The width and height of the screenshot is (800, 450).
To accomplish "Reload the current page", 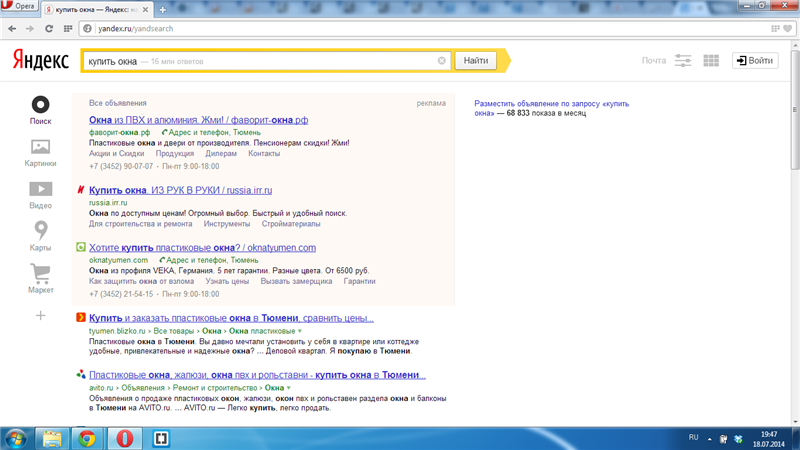I will tap(49, 29).
